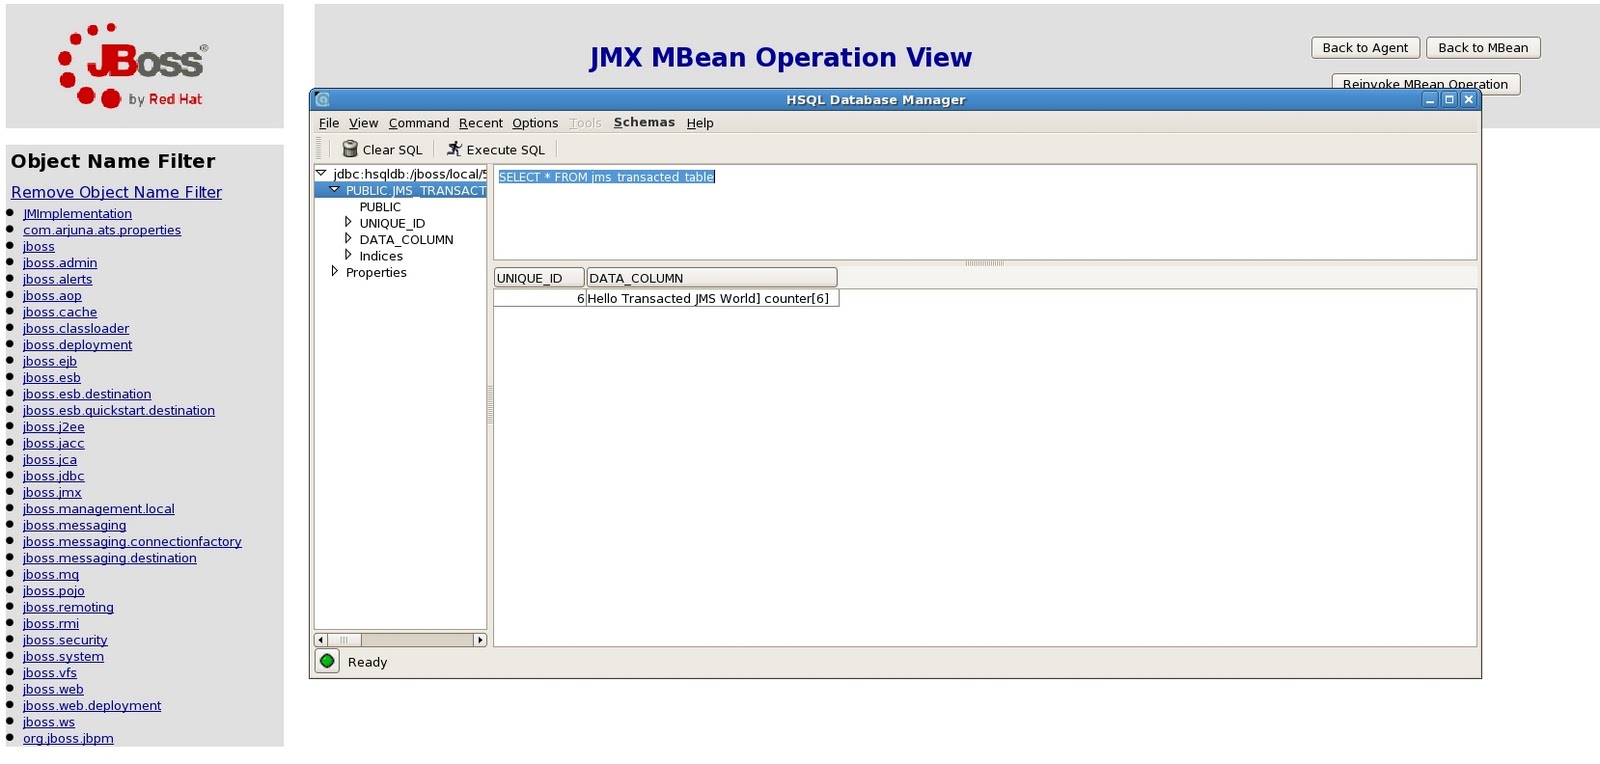Image resolution: width=1600 pixels, height=764 pixels.
Task: Collapse the PUBLIC.JMS_TRANSACT table node
Action: 335,190
